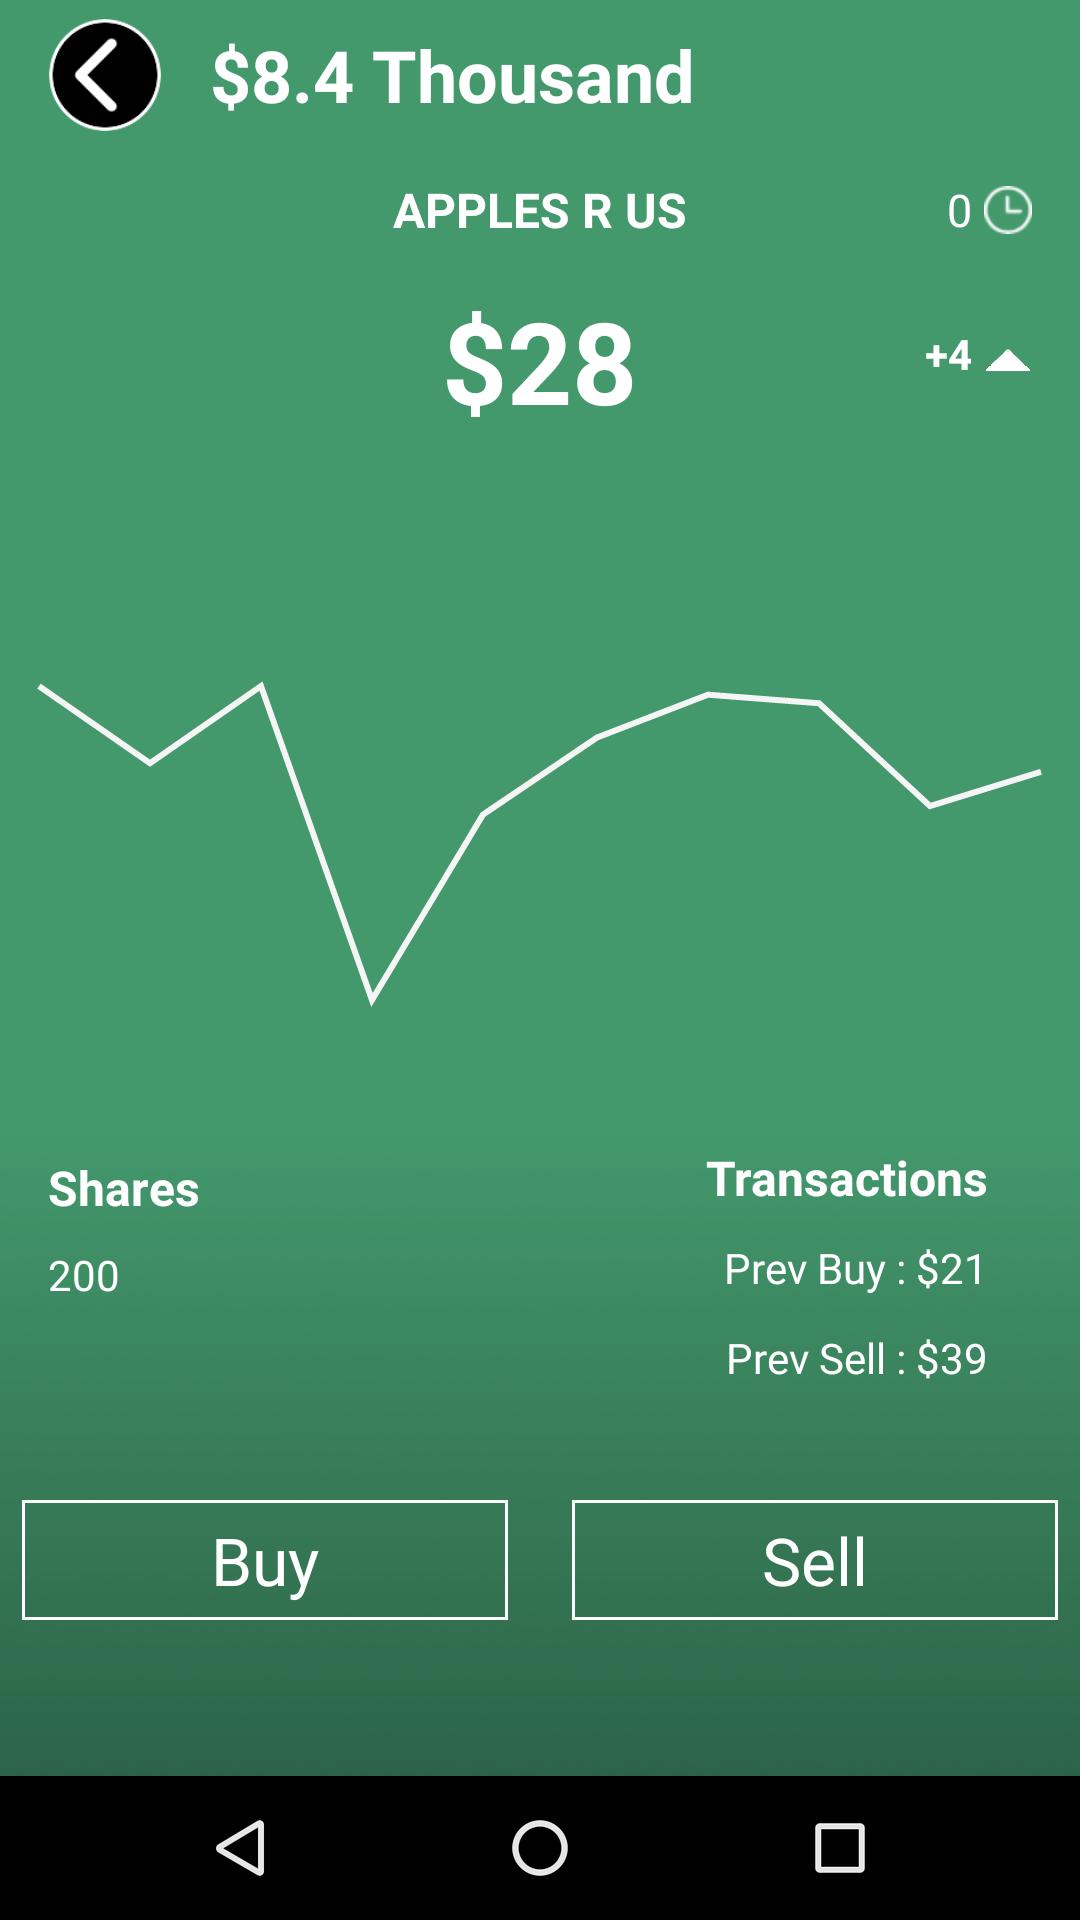This screenshot has height=1920, width=1080.
Task: Select the APPLES R US company name
Action: point(540,211)
